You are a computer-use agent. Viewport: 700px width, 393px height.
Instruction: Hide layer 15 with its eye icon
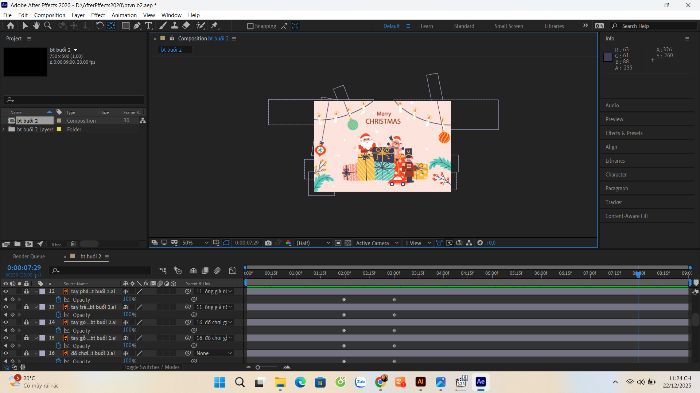pos(6,338)
